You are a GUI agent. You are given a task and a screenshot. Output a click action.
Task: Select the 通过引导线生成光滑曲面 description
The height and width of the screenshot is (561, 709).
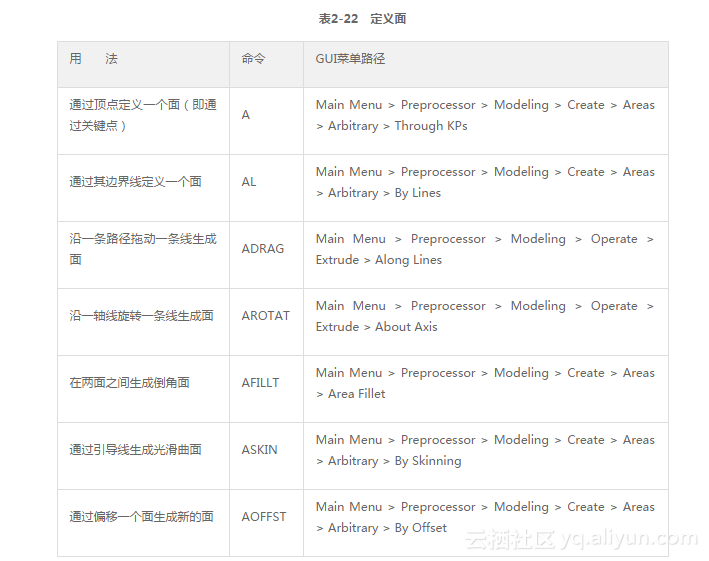[135, 450]
